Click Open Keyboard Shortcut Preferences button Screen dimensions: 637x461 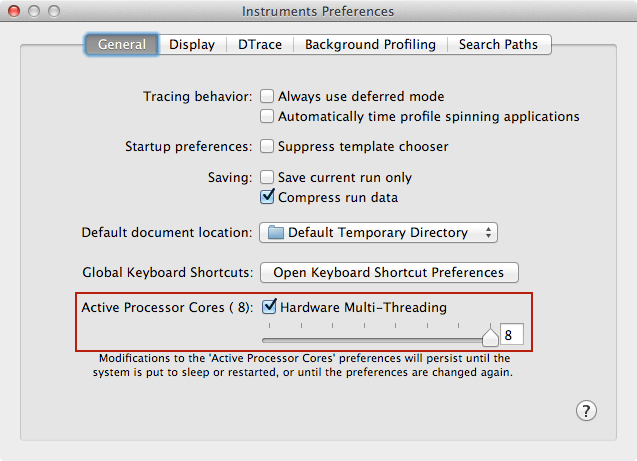coord(389,272)
